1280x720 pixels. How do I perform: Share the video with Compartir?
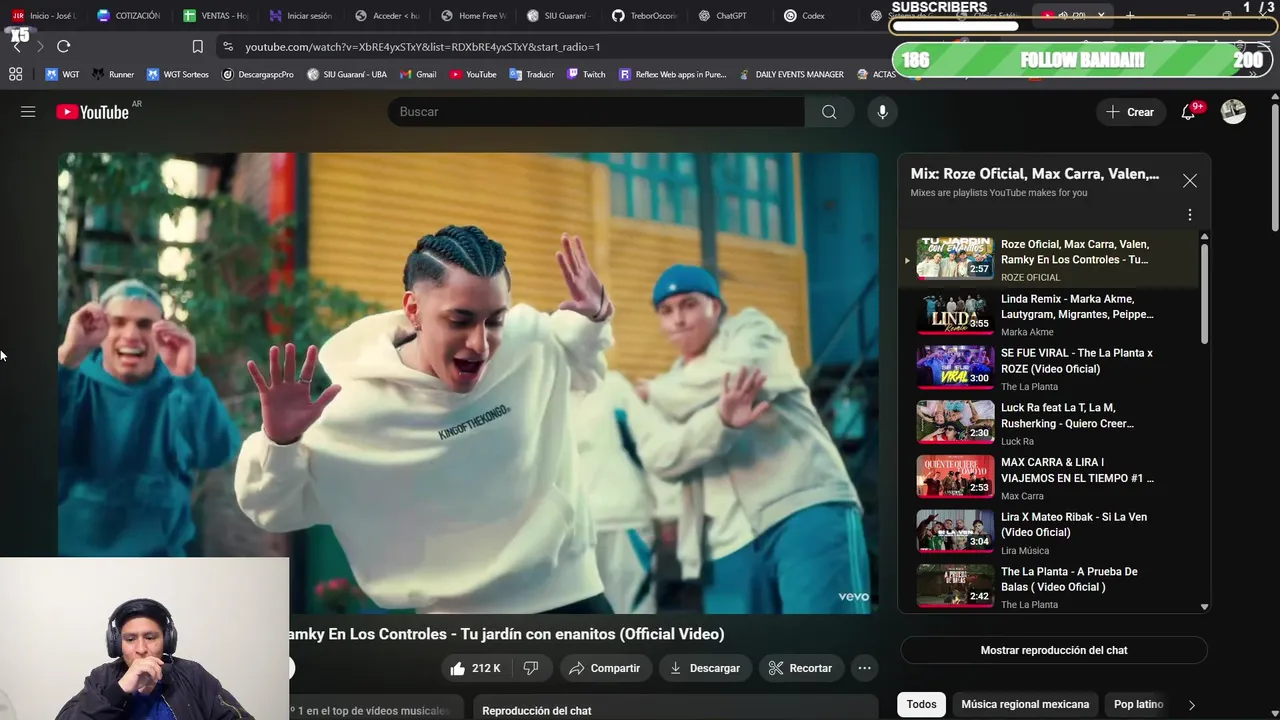tap(604, 668)
